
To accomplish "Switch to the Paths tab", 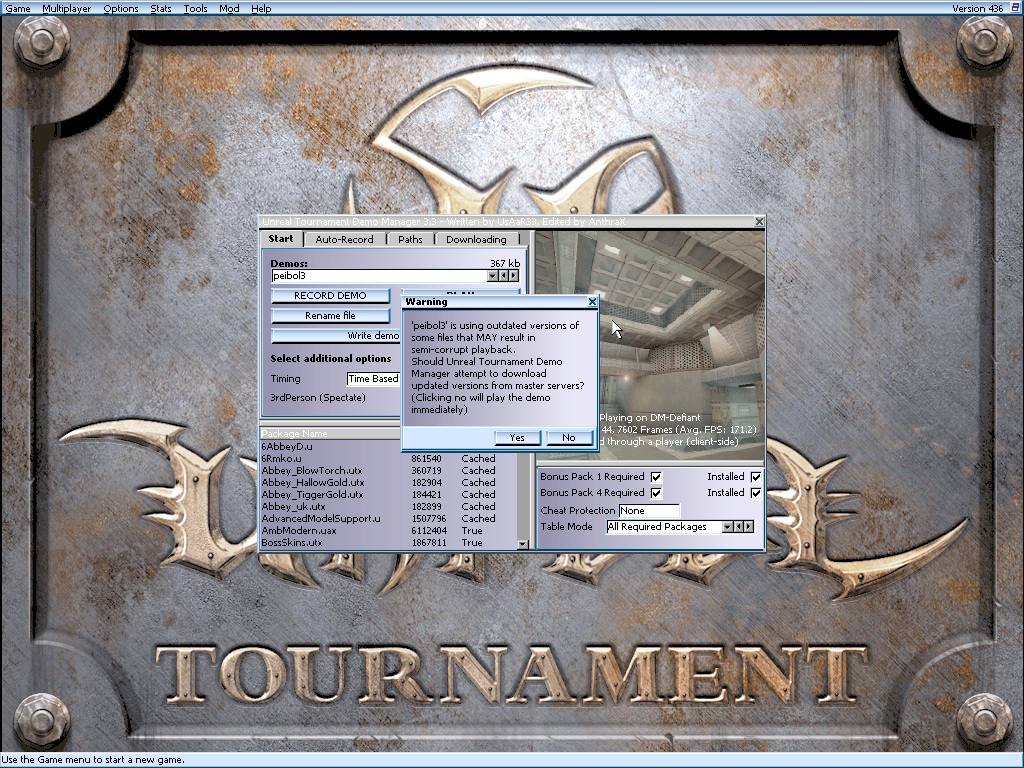I will coord(410,240).
